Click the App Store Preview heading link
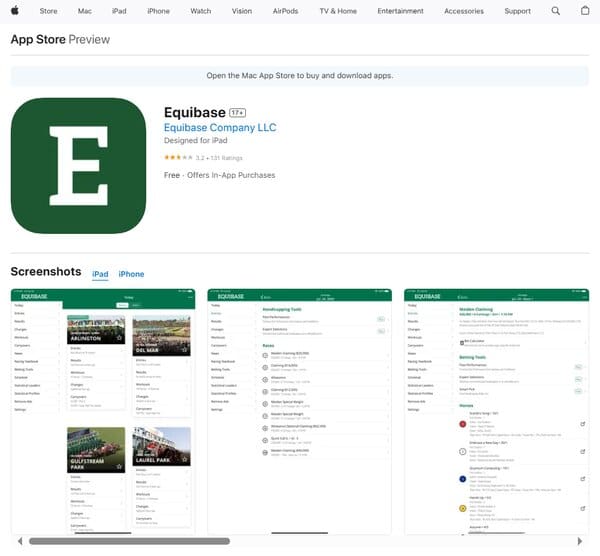This screenshot has width=600, height=556. (x=60, y=39)
